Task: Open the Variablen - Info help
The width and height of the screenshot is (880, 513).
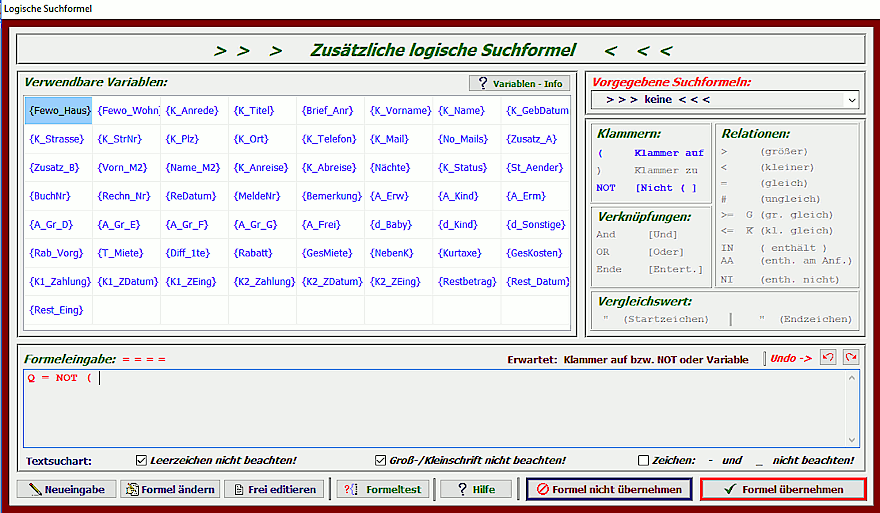Action: (x=518, y=83)
